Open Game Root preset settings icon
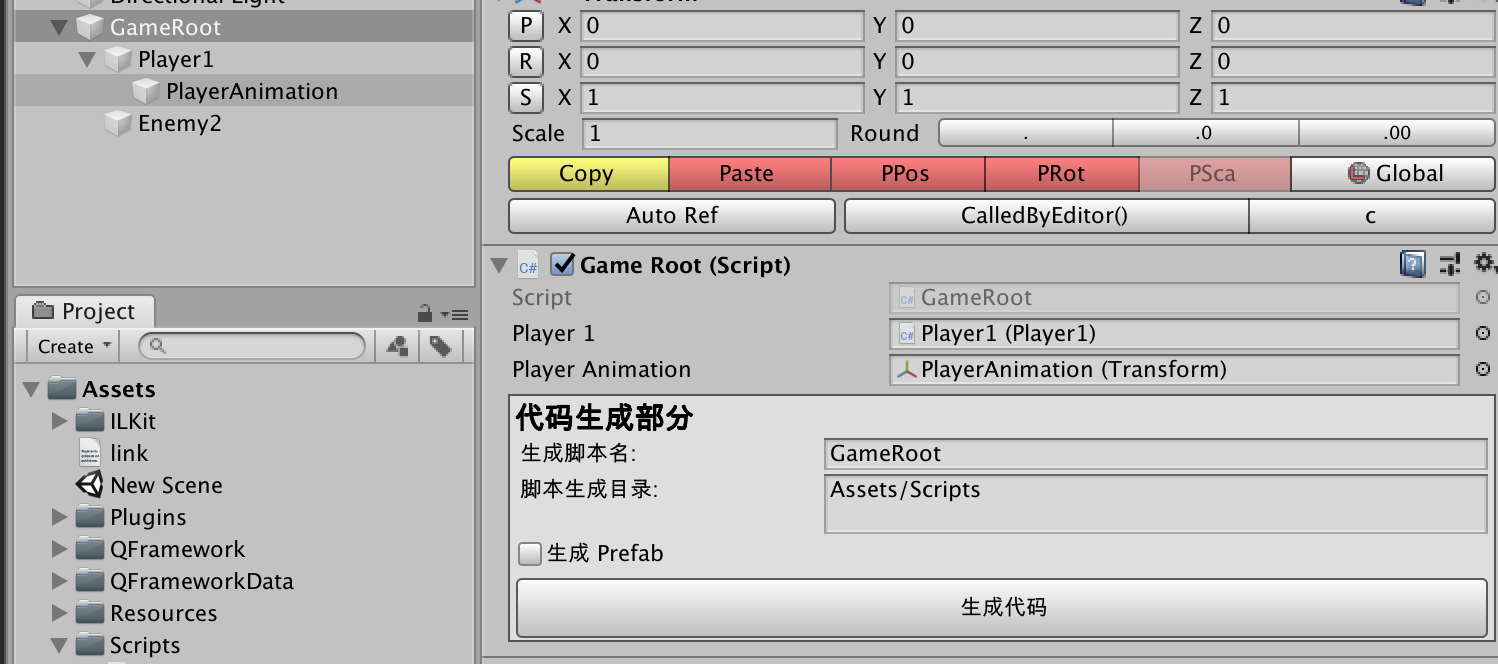 pos(1450,264)
